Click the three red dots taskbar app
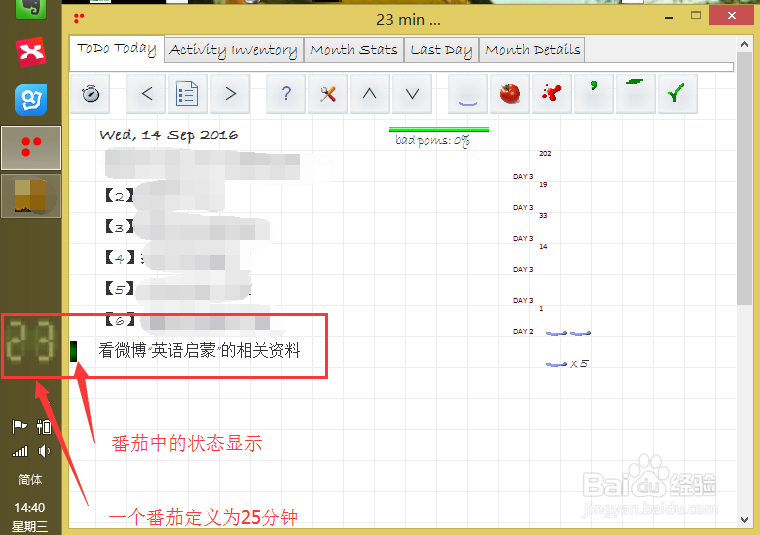 [x=31, y=148]
